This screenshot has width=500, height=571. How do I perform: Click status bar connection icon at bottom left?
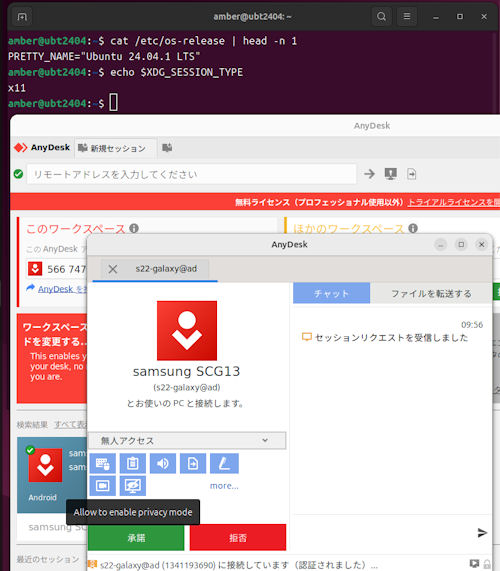tap(92, 564)
